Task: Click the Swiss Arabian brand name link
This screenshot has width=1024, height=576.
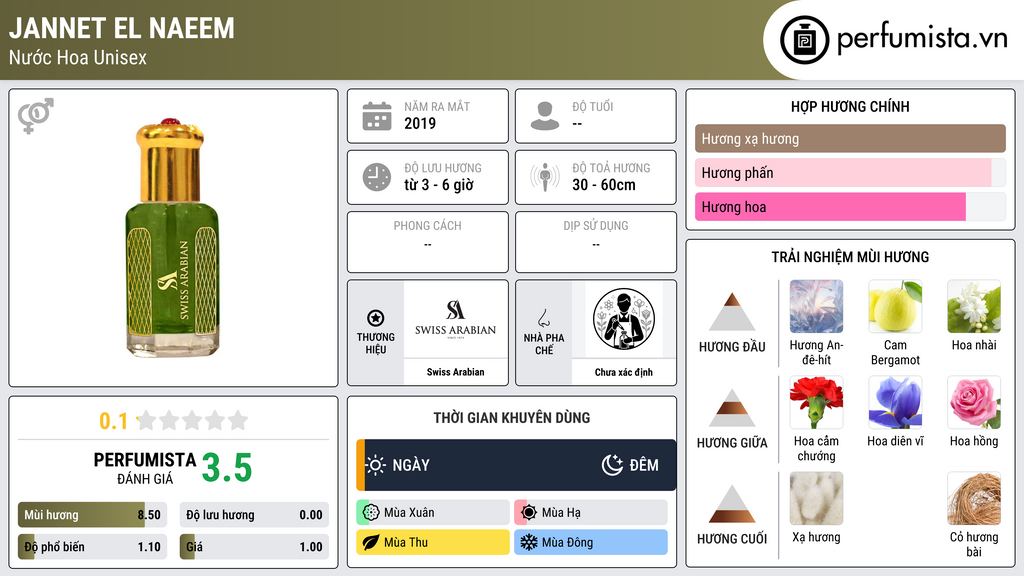Action: [455, 372]
